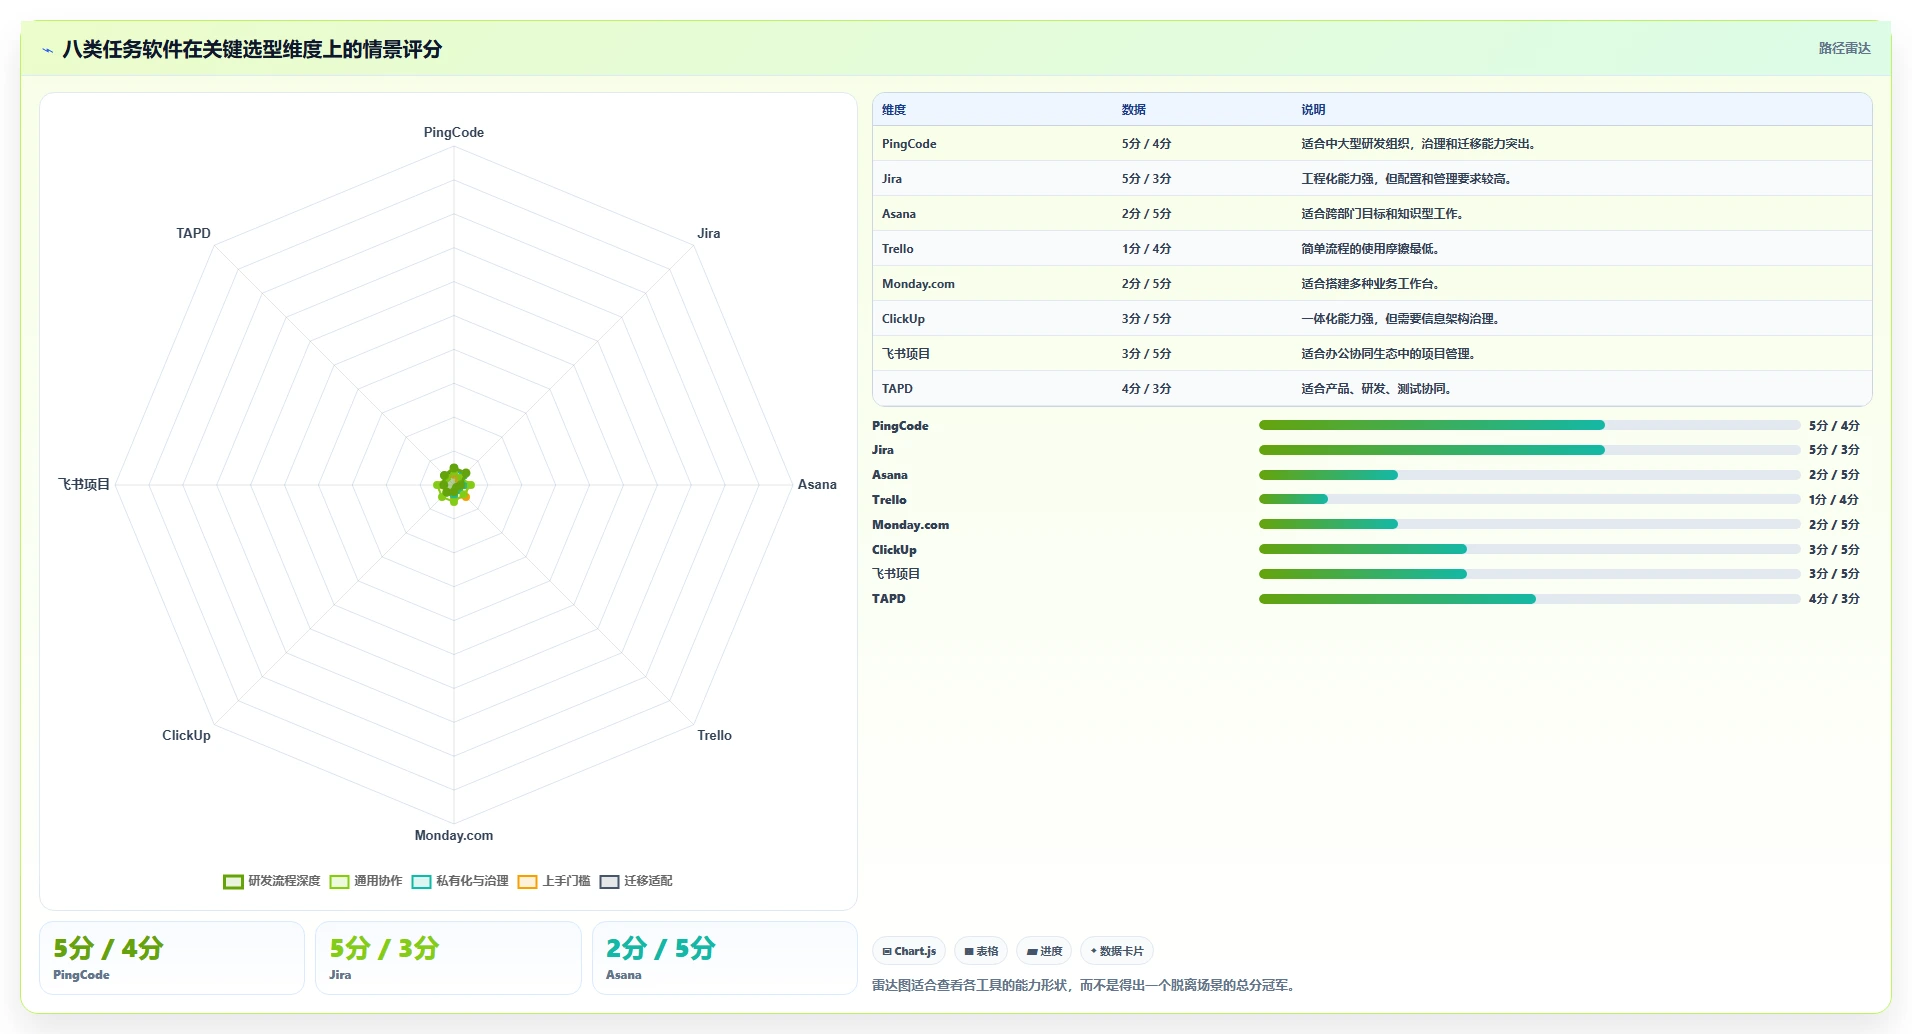
Task: Click description 适合办公协同生态中的项目管理。
Action: (x=1388, y=354)
